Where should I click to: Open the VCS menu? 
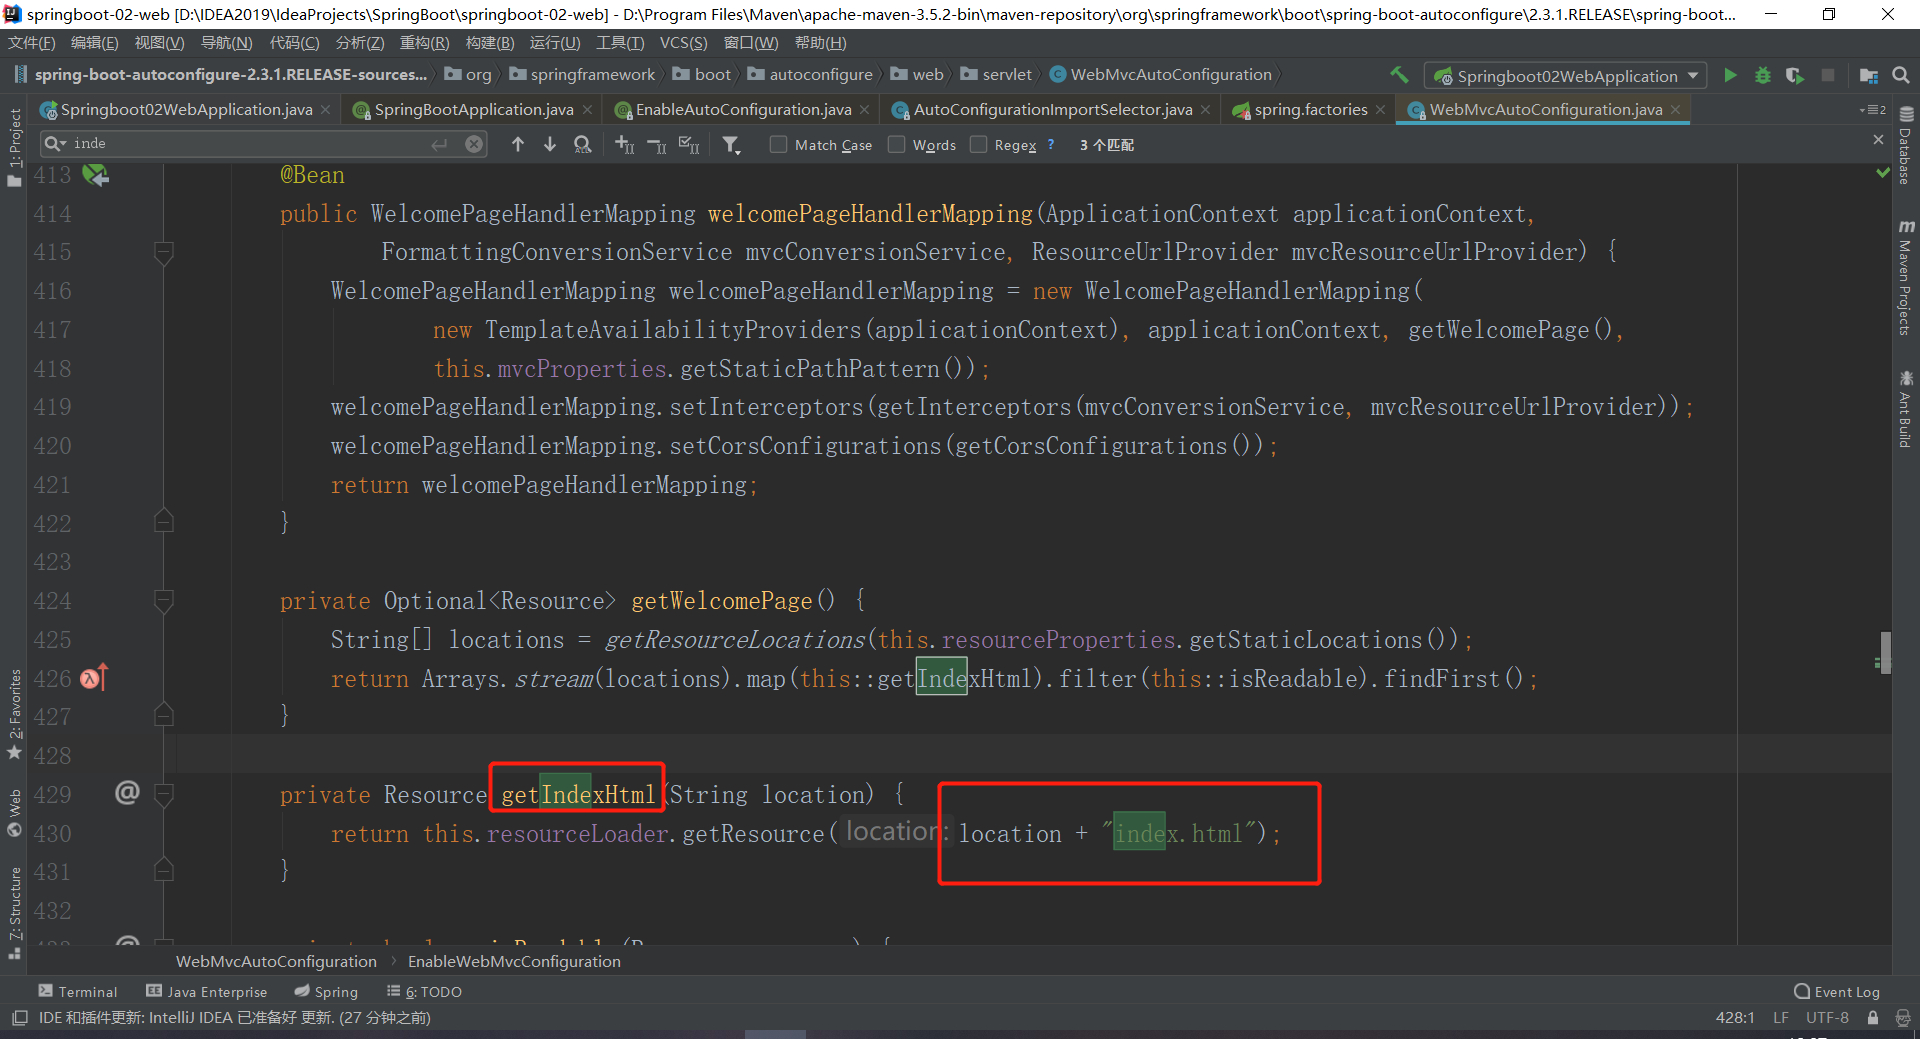tap(682, 43)
